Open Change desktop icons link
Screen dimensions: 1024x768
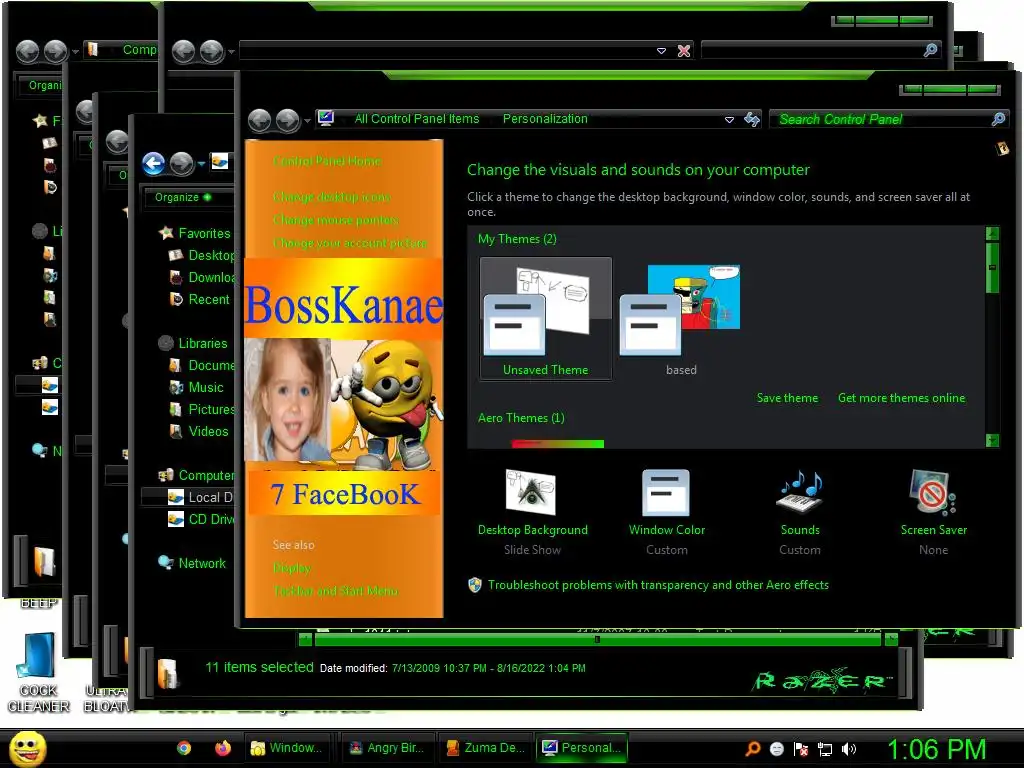332,197
